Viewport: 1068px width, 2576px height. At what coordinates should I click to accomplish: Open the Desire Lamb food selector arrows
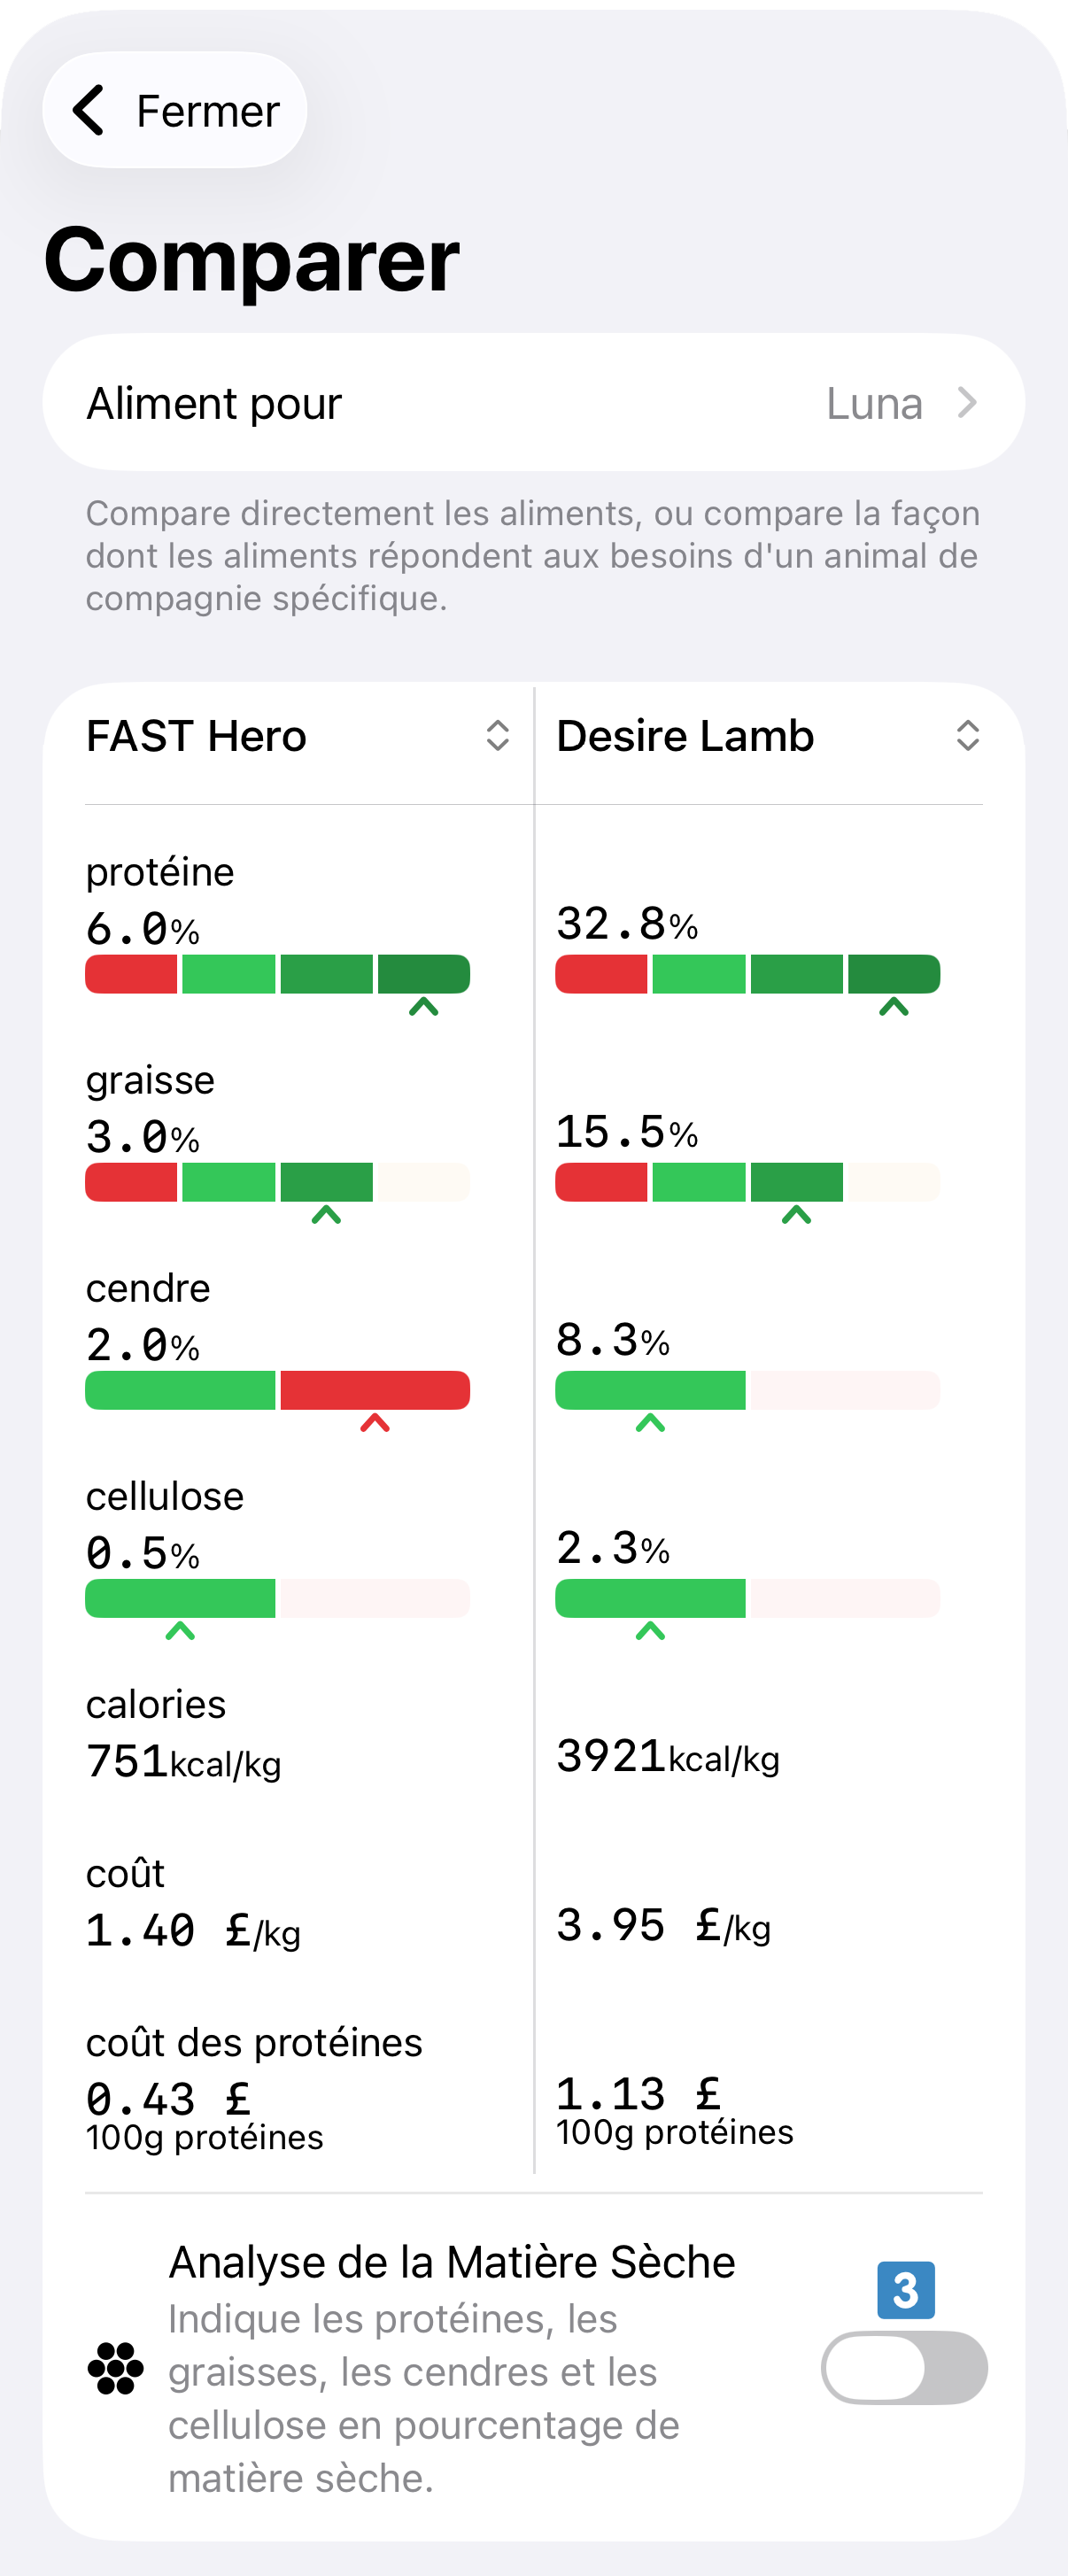pos(967,736)
